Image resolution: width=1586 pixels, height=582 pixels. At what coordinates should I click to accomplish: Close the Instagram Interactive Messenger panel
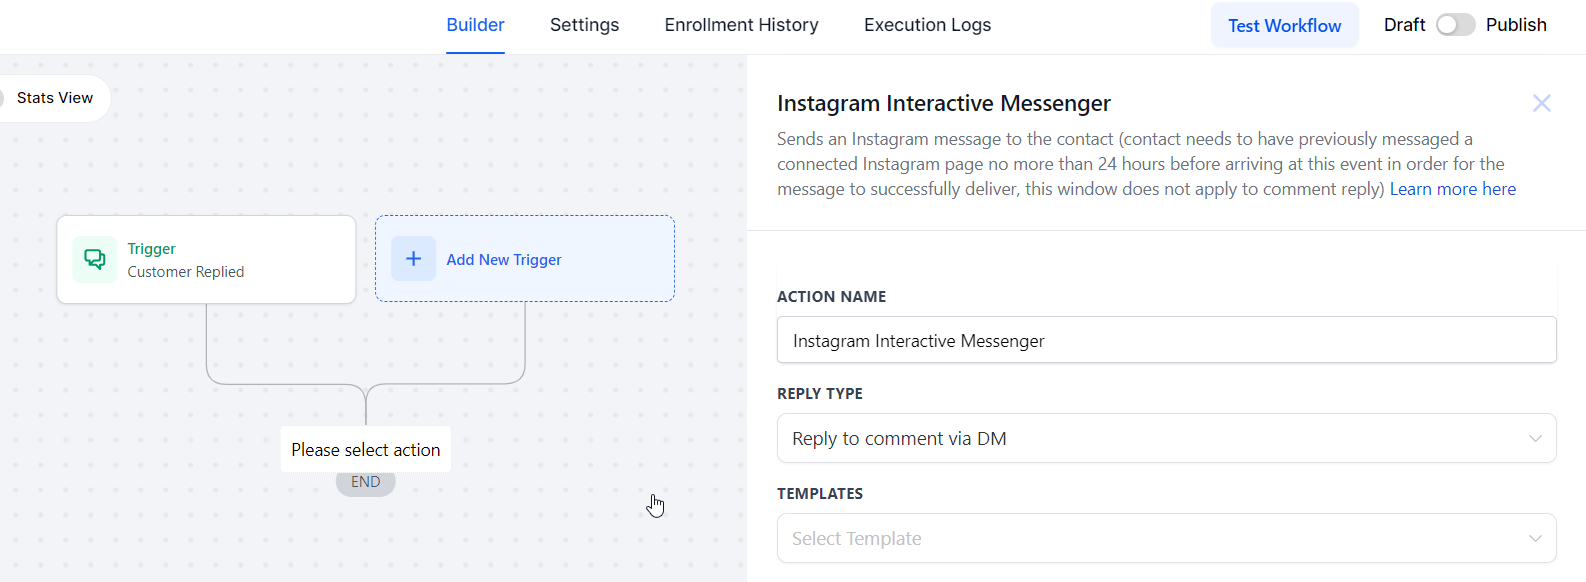pyautogui.click(x=1541, y=103)
